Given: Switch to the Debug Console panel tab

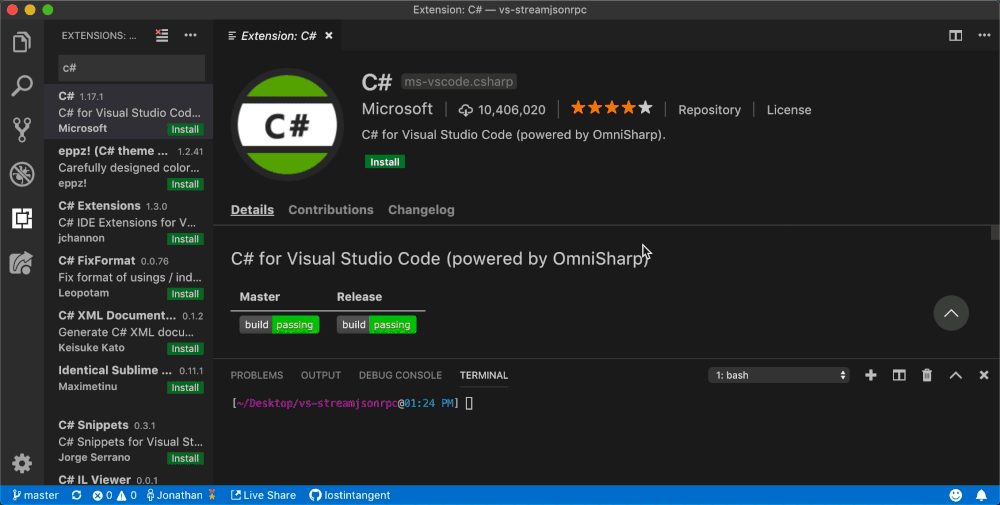Looking at the screenshot, I should 400,375.
